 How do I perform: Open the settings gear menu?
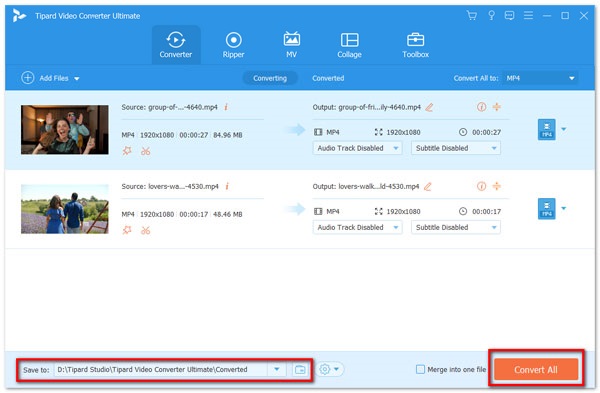[329, 369]
